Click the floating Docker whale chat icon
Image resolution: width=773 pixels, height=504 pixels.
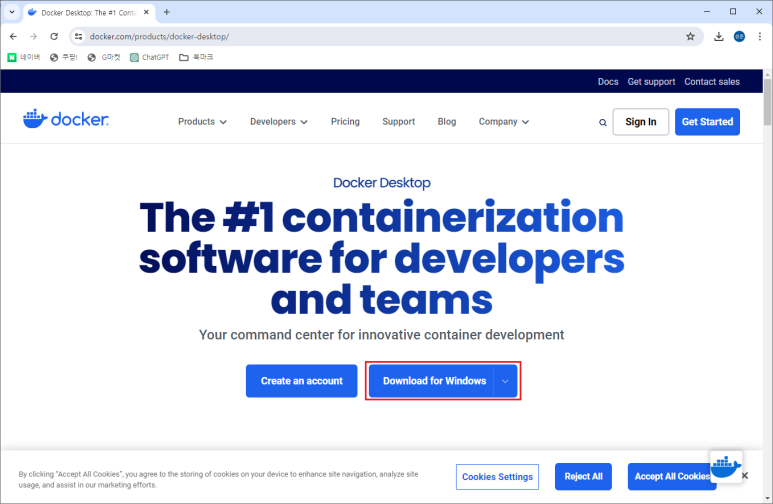(x=726, y=466)
